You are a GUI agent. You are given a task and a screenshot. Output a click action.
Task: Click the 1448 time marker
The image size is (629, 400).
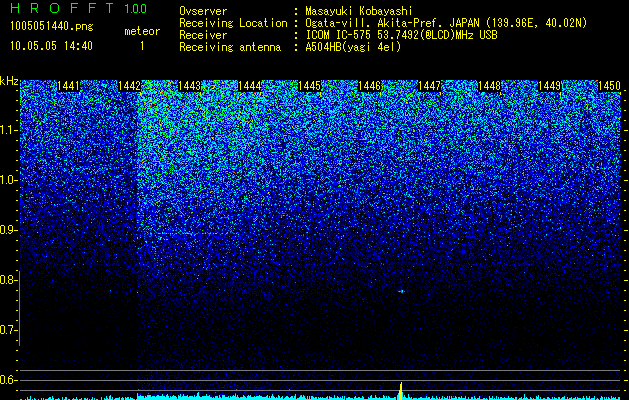point(489,86)
